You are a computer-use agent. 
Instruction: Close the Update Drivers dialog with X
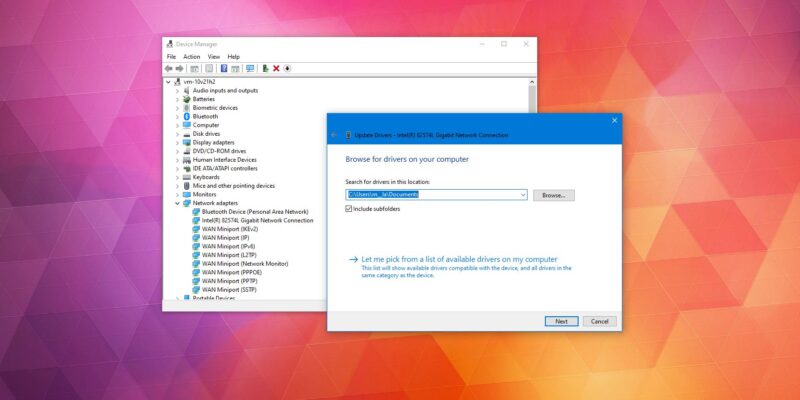click(614, 120)
